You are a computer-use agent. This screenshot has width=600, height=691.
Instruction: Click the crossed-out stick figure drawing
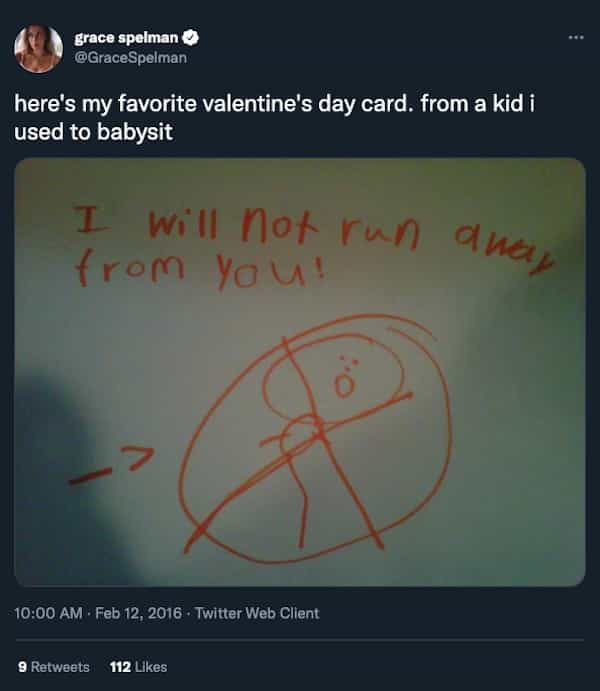(x=315, y=438)
